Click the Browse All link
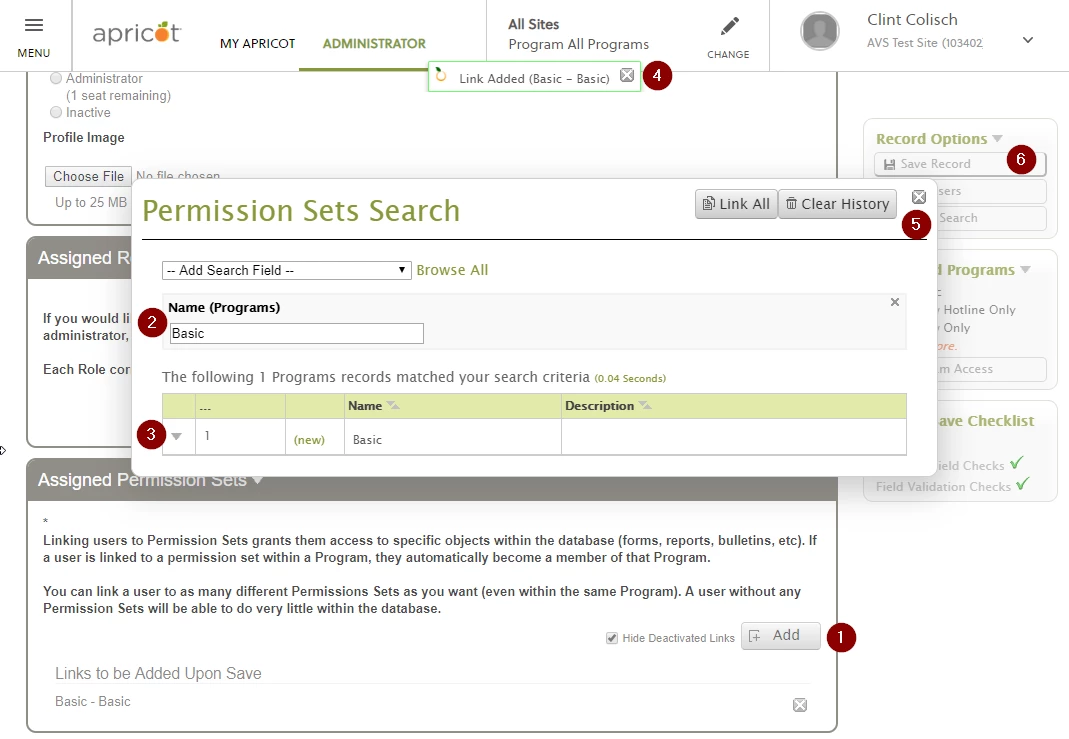 452,270
